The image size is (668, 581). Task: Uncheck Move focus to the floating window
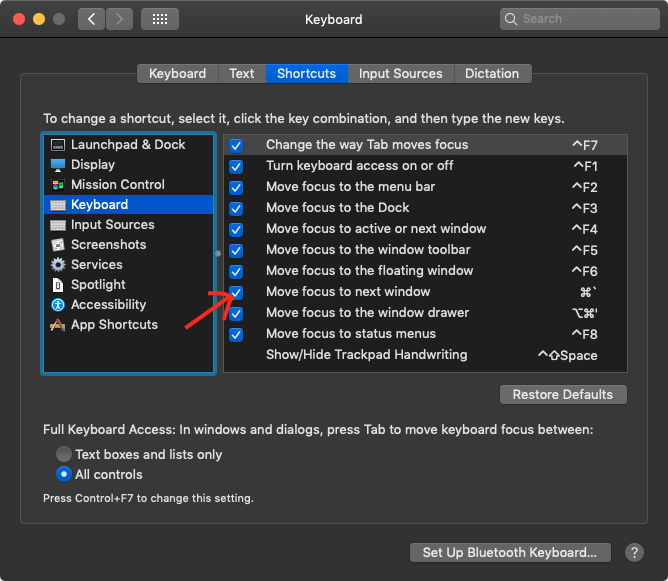236,271
